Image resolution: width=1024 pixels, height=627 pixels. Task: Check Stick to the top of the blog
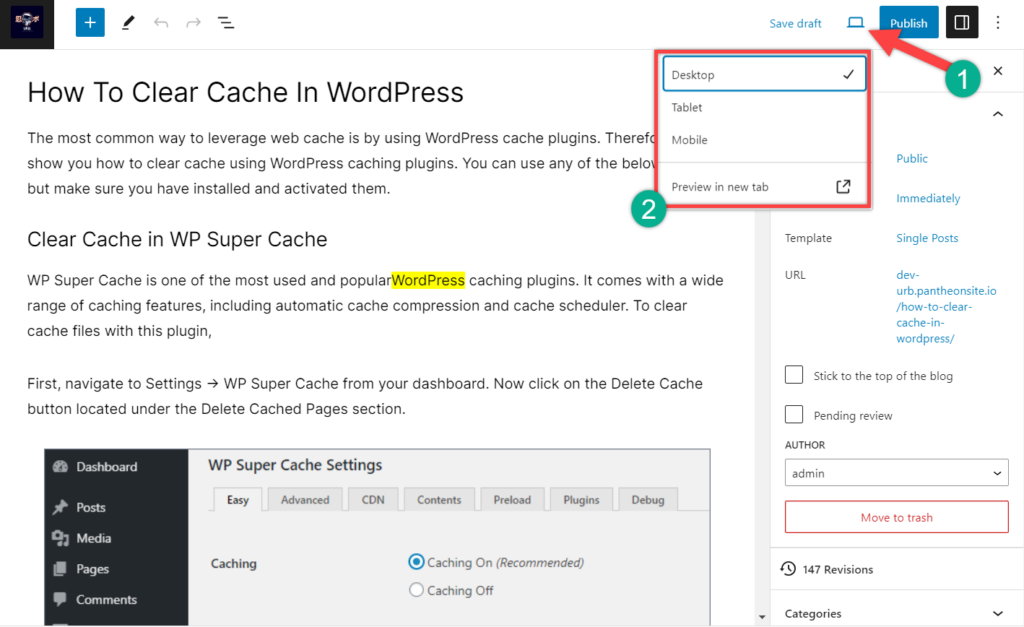pyautogui.click(x=793, y=374)
